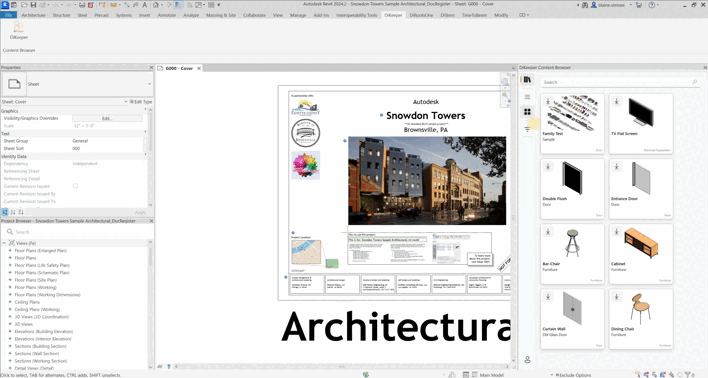Click Edit for Visibility/Graphics Overrides
Viewport: 708px width, 378px height.
[x=107, y=118]
